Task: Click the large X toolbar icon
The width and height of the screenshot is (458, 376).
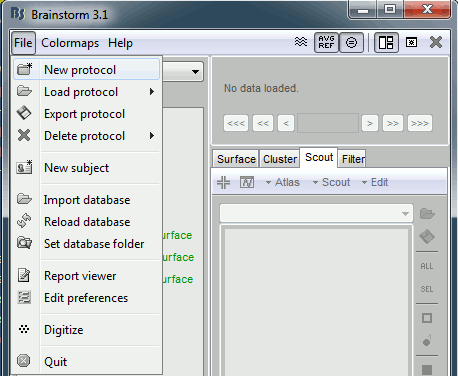Action: point(436,42)
